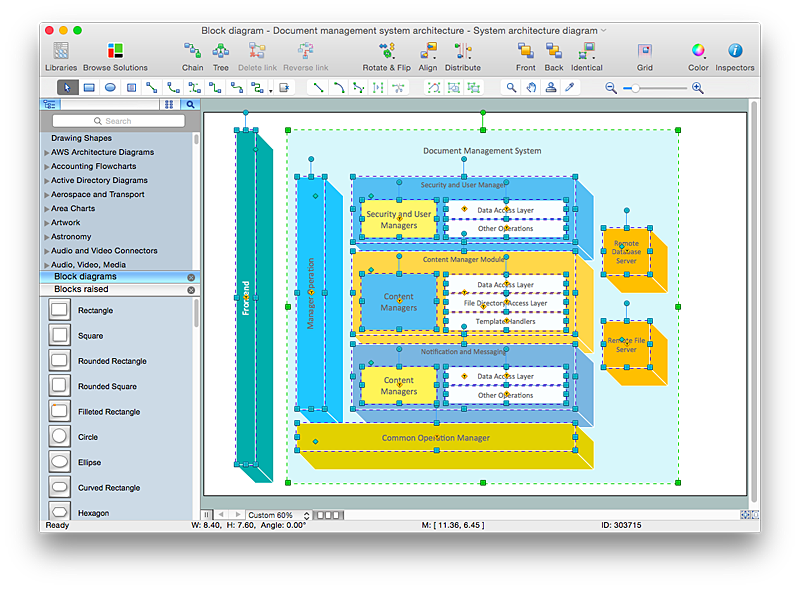Image resolution: width=800 pixels, height=589 pixels.
Task: Select the hand pan tool
Action: click(x=531, y=88)
